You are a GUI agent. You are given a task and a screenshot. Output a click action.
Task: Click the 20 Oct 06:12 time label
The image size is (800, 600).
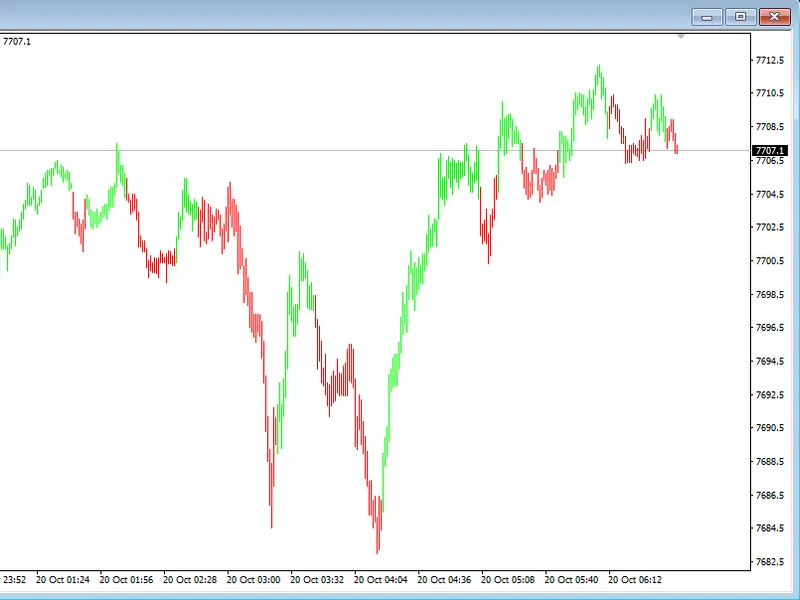tap(635, 580)
